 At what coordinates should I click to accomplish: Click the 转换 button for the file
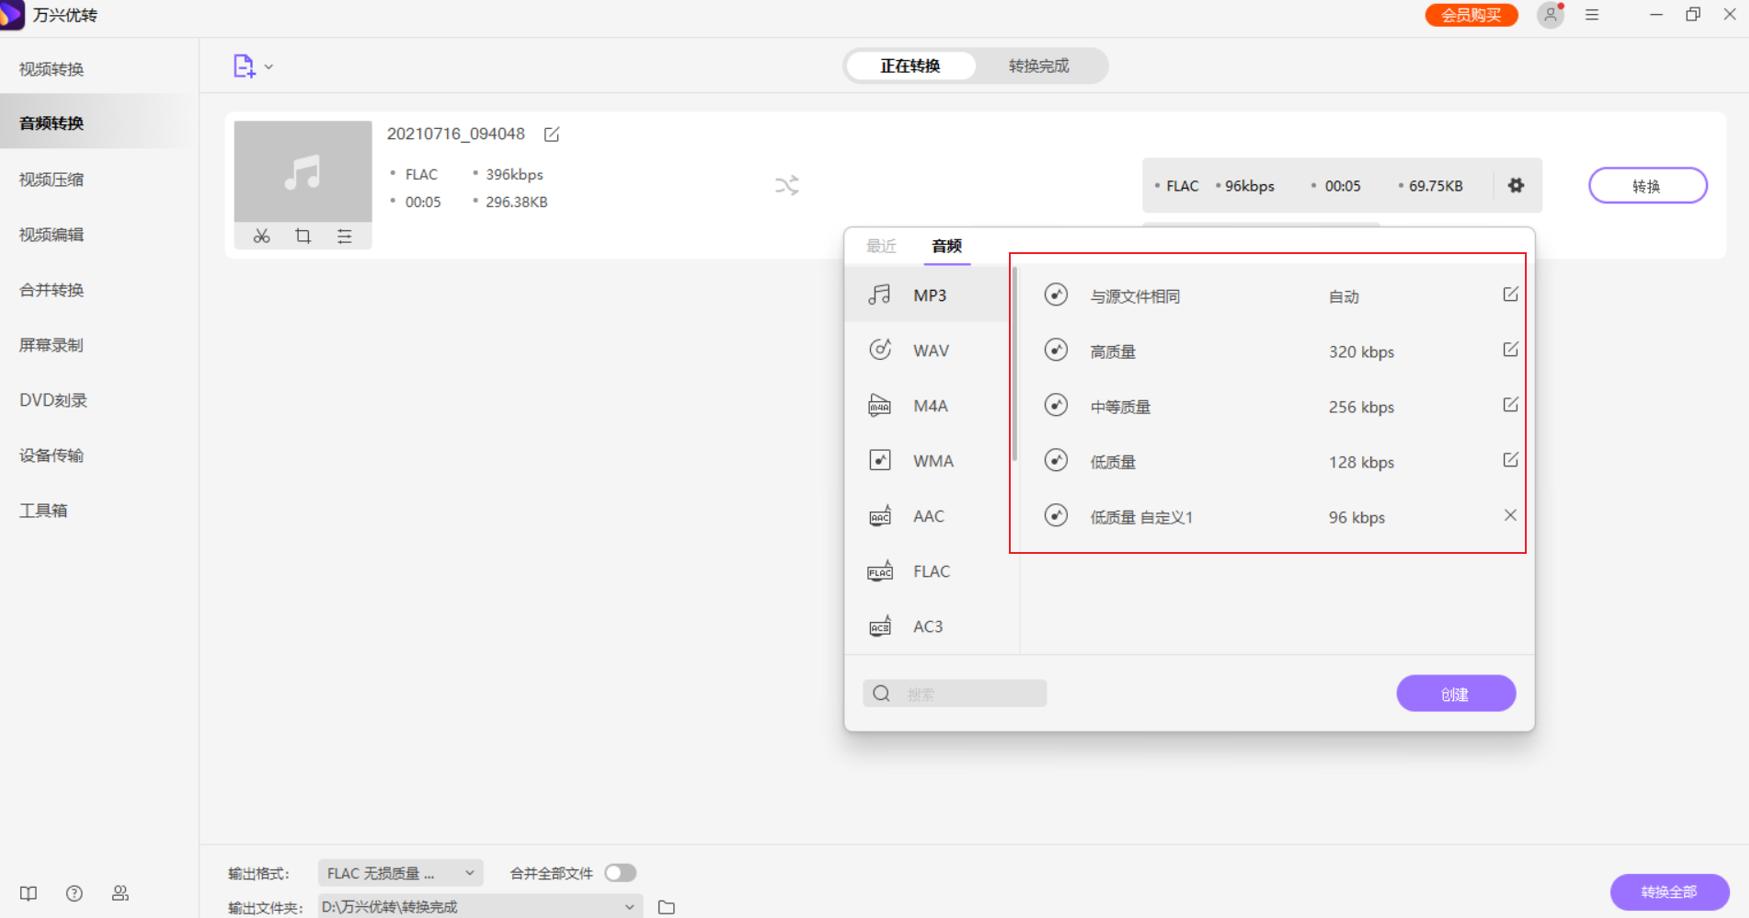(1647, 185)
